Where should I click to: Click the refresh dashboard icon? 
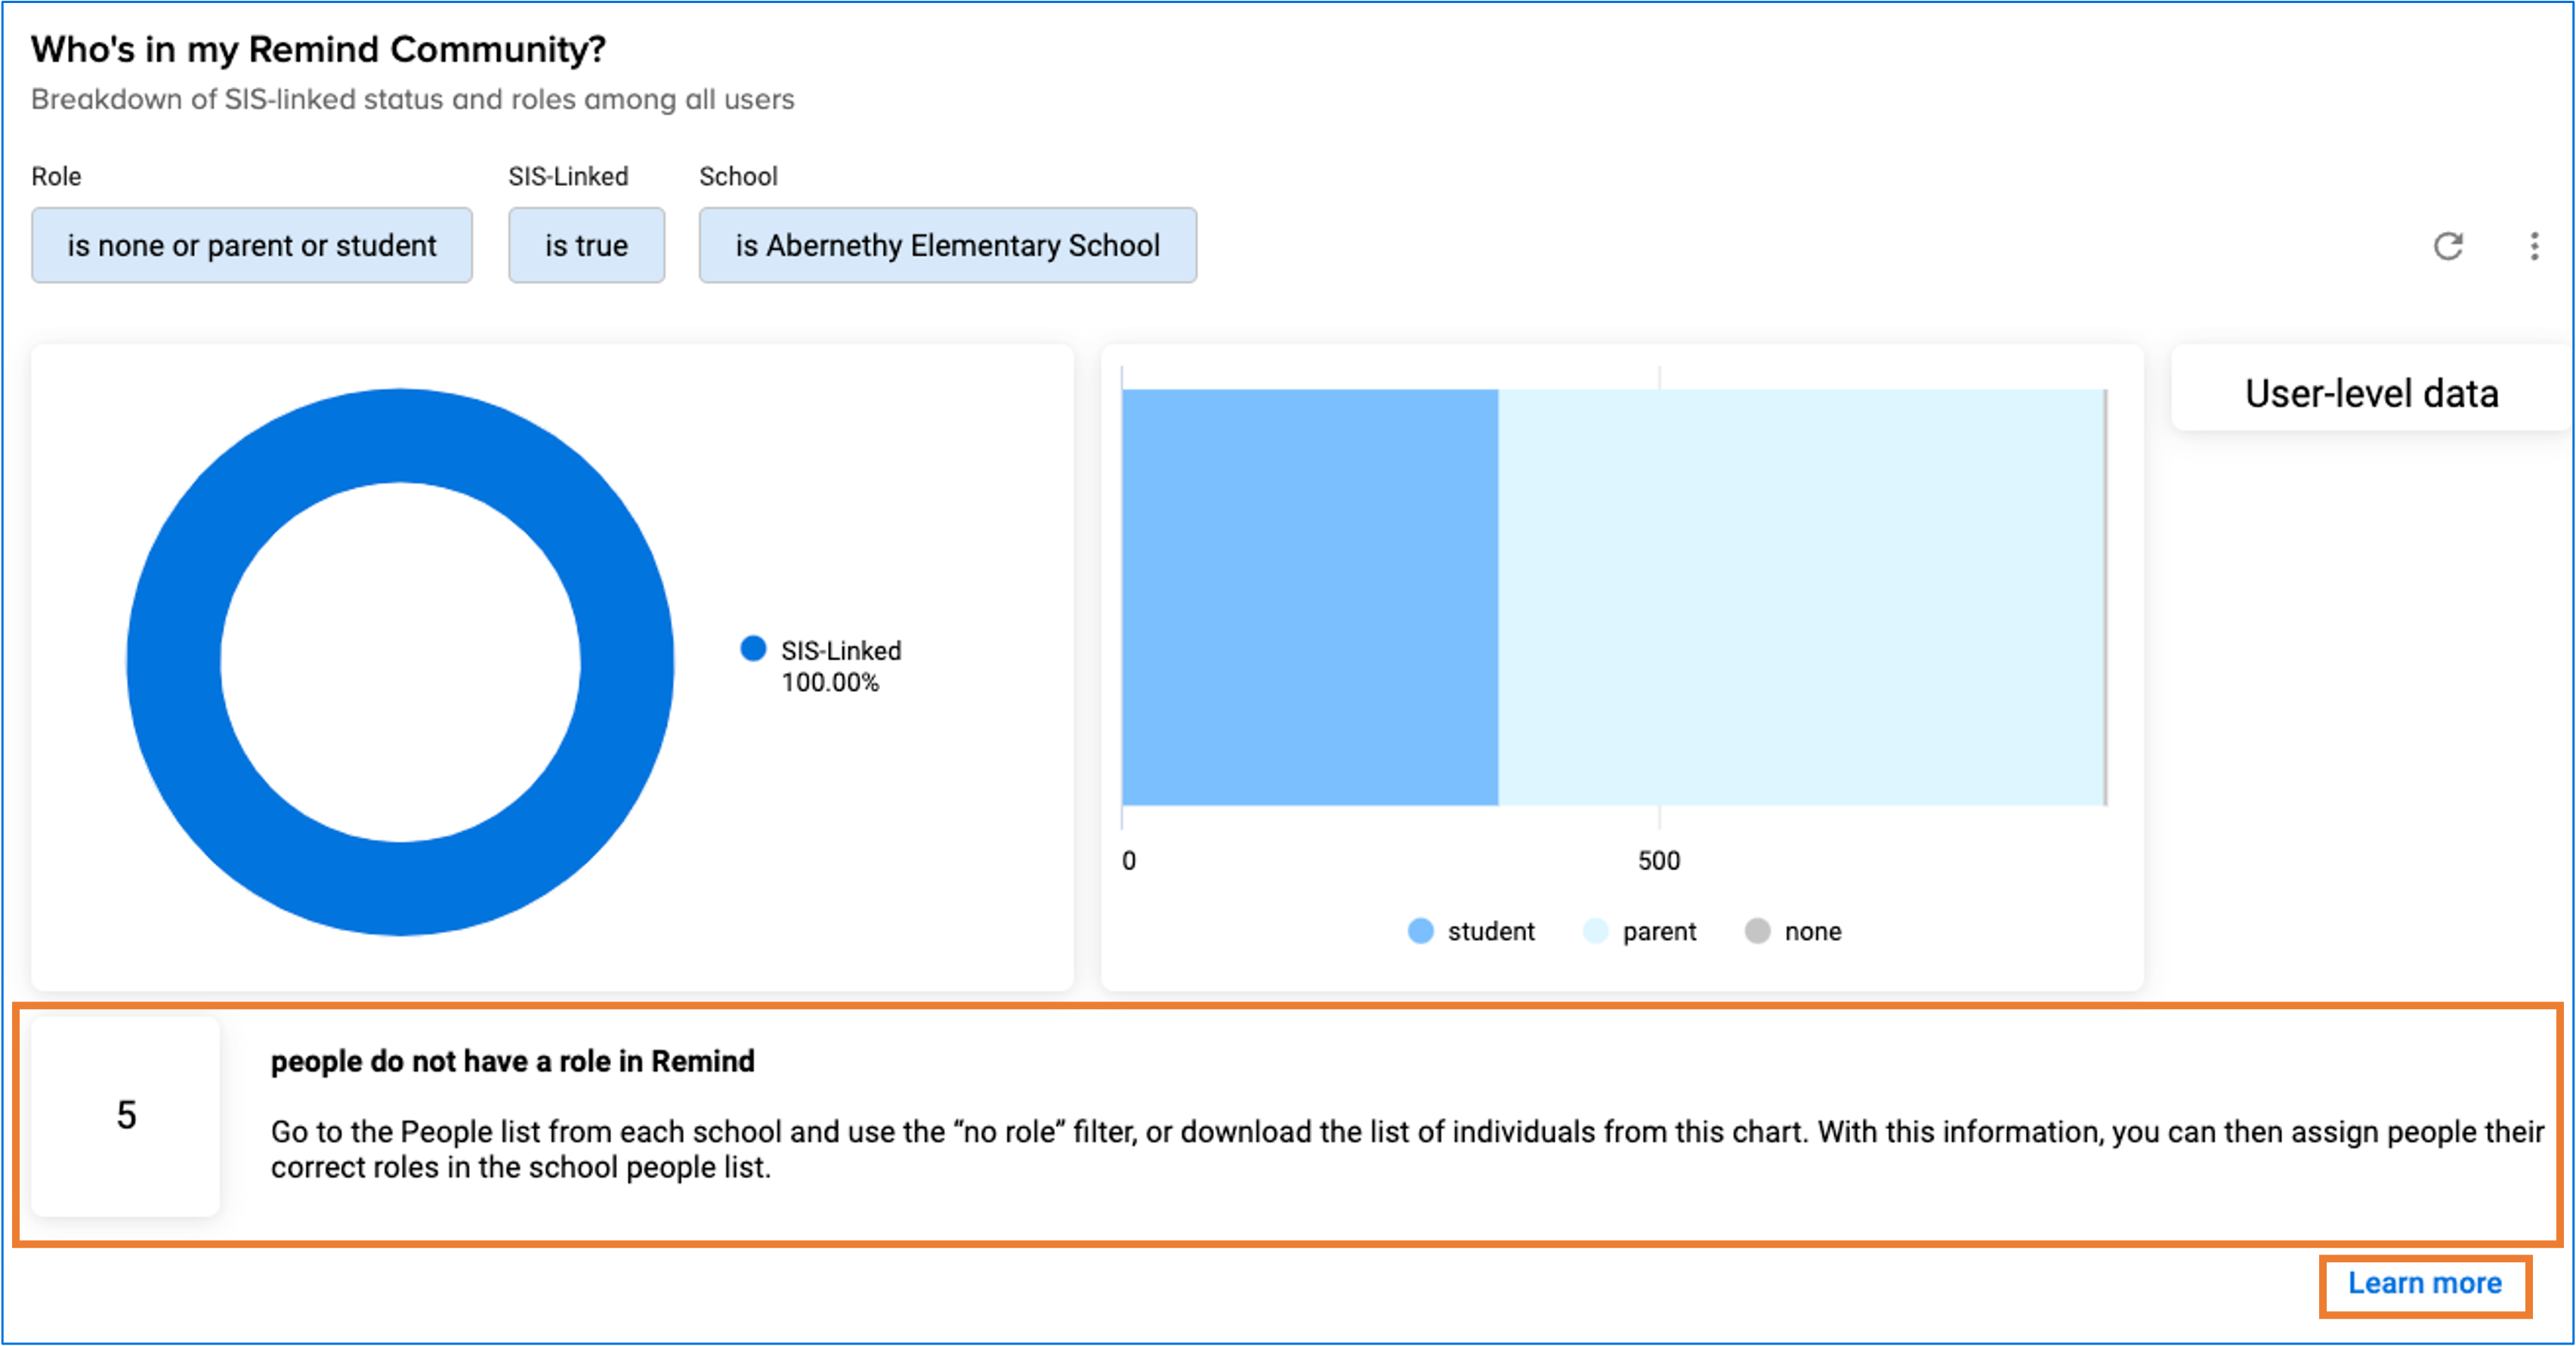[2447, 246]
